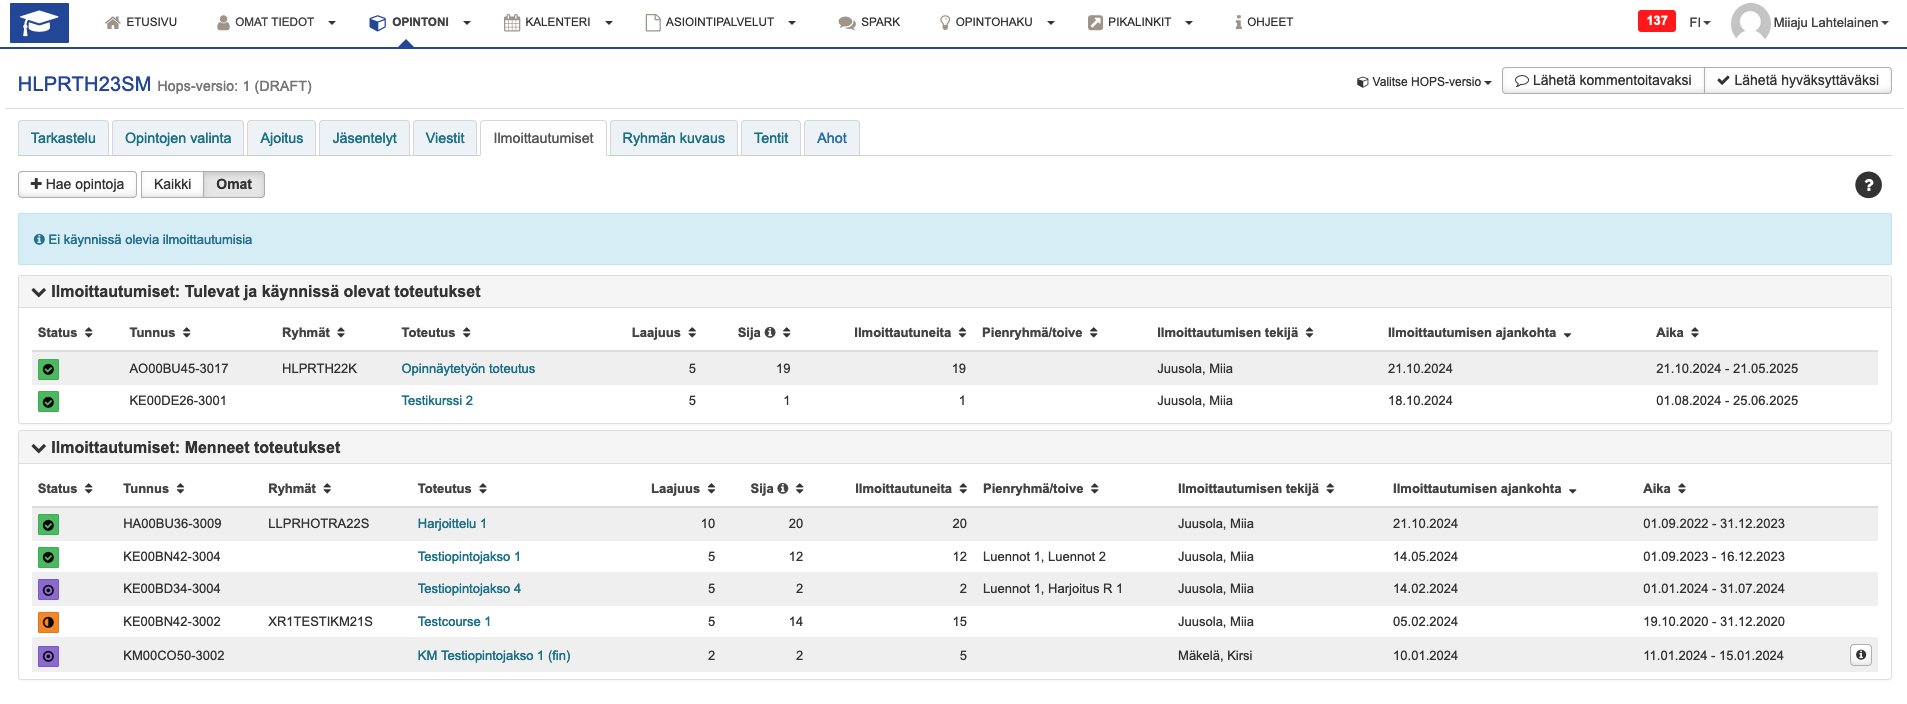Viewport: 1907px width, 704px height.
Task: Click the orange status icon for Testcourse 1
Action: click(x=48, y=622)
